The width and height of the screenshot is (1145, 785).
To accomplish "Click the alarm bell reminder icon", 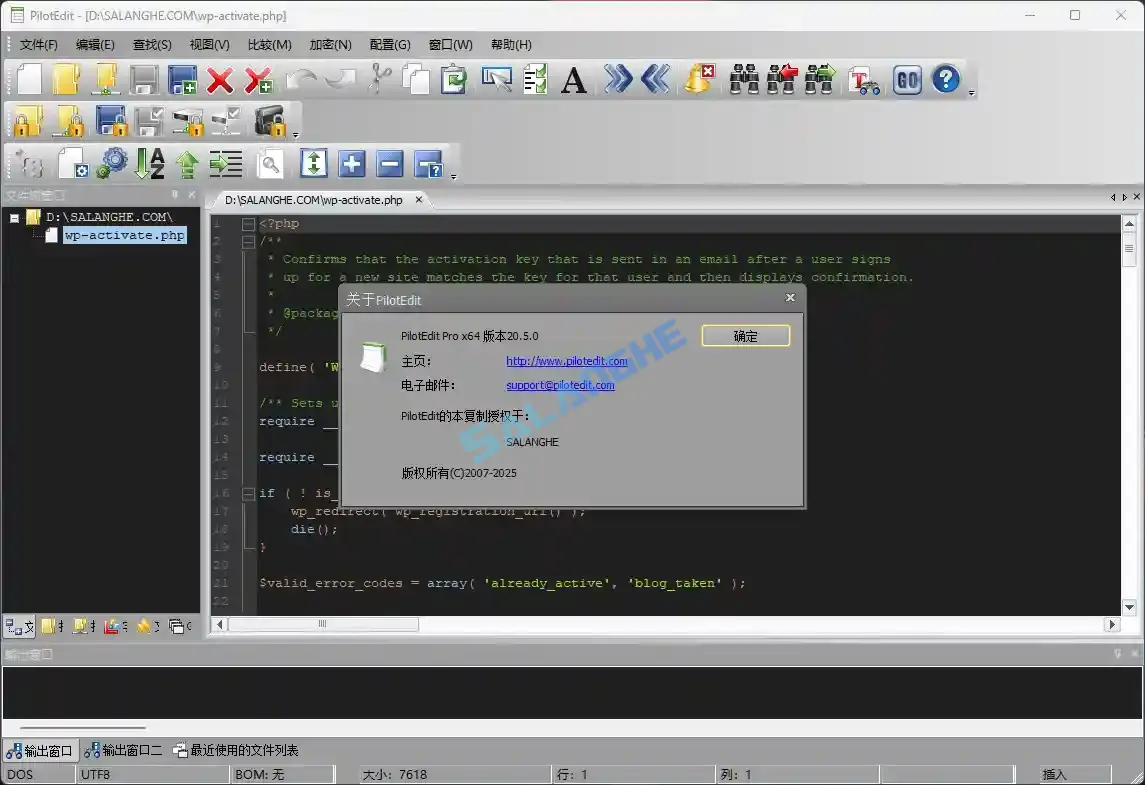I will point(698,79).
